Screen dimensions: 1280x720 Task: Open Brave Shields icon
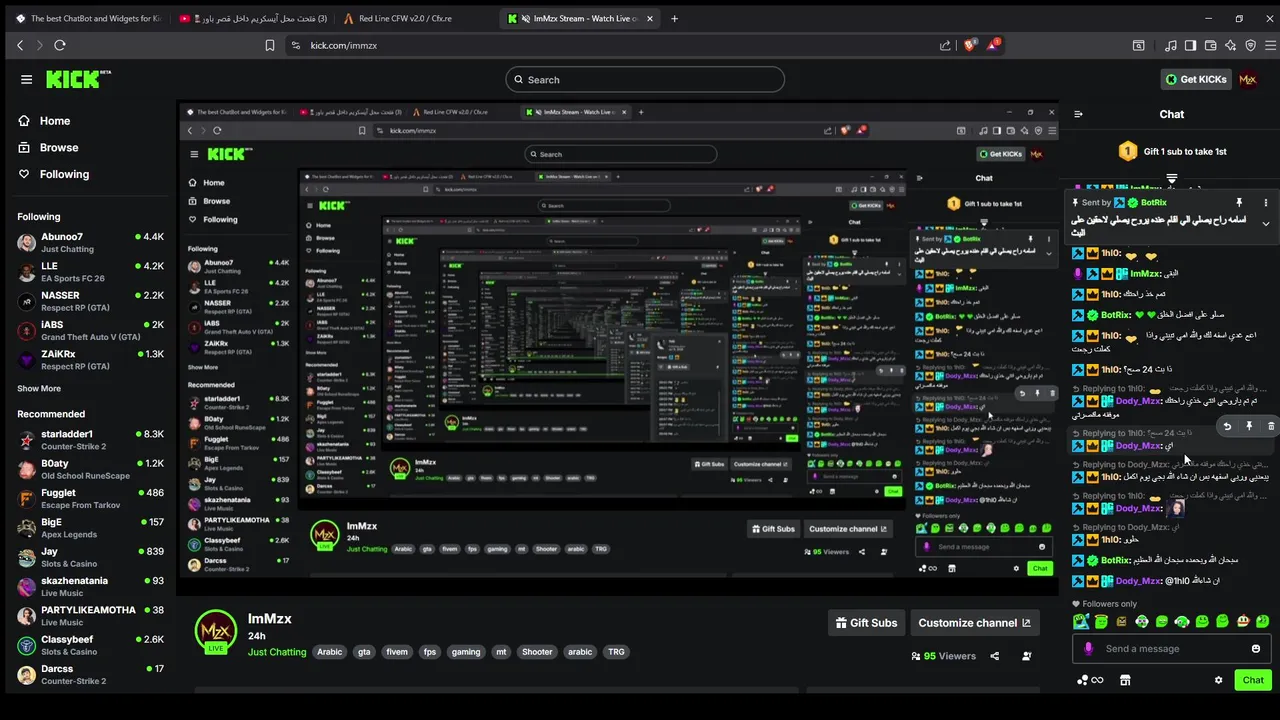pyautogui.click(x=969, y=45)
